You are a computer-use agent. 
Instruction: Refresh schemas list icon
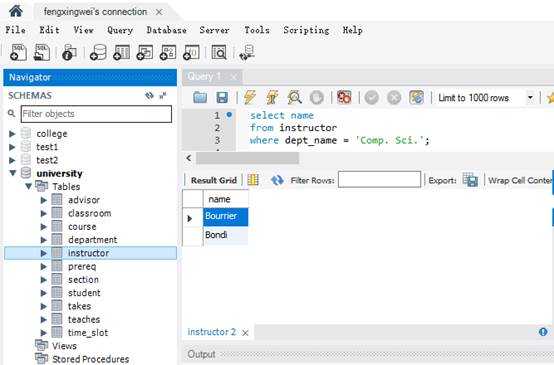click(x=149, y=95)
